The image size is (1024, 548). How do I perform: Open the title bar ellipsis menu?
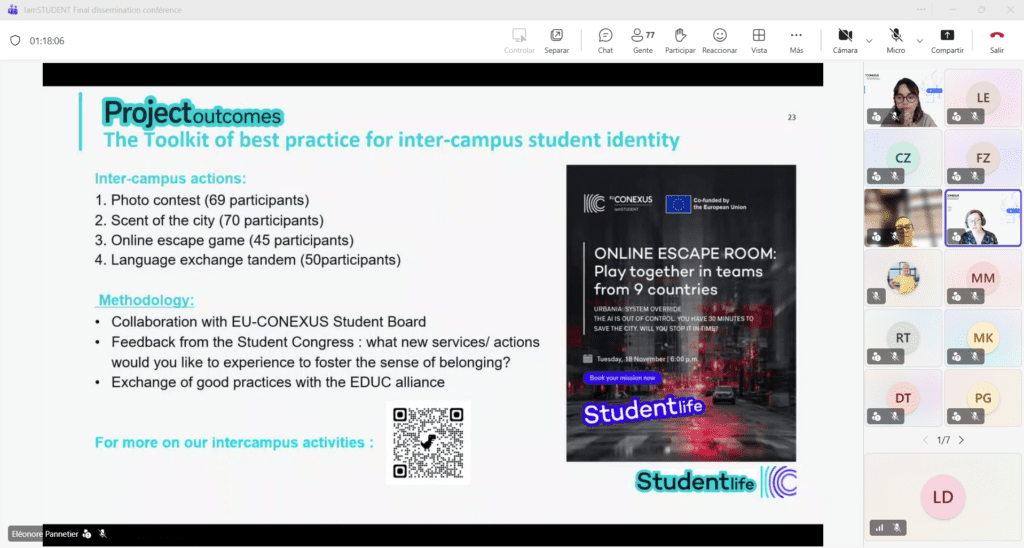[921, 10]
